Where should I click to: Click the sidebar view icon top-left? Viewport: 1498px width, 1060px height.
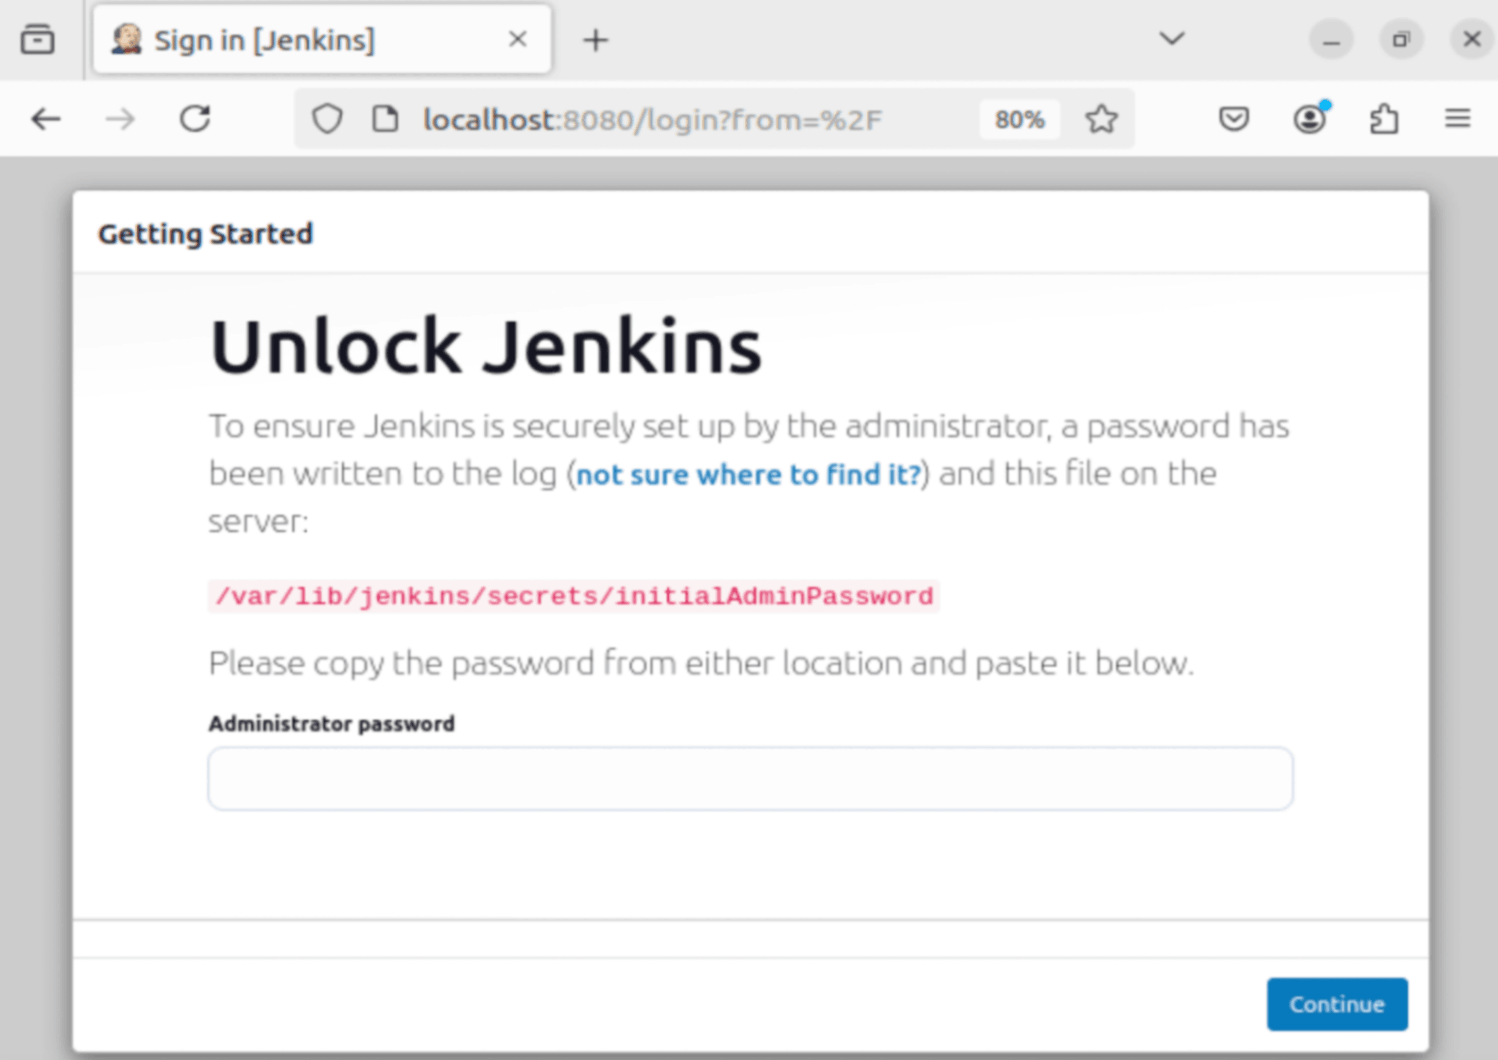pyautogui.click(x=38, y=39)
